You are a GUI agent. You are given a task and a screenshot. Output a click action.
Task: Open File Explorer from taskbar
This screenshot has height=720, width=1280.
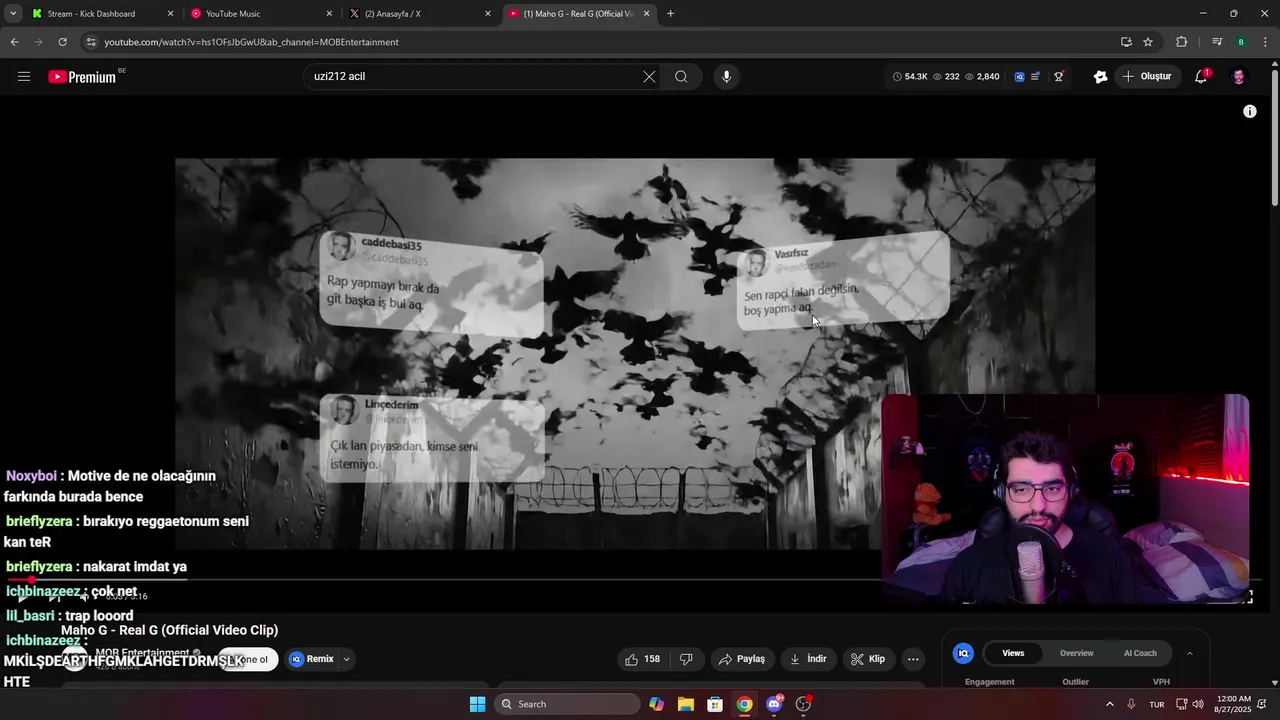[x=686, y=704]
